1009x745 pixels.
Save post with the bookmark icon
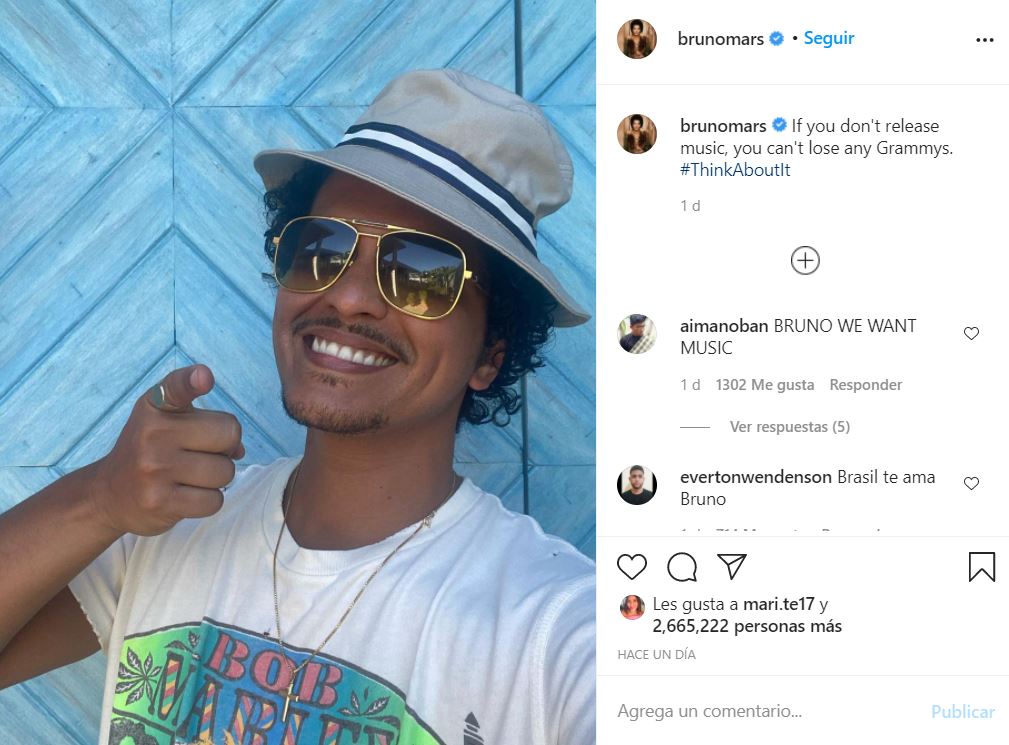tap(981, 567)
